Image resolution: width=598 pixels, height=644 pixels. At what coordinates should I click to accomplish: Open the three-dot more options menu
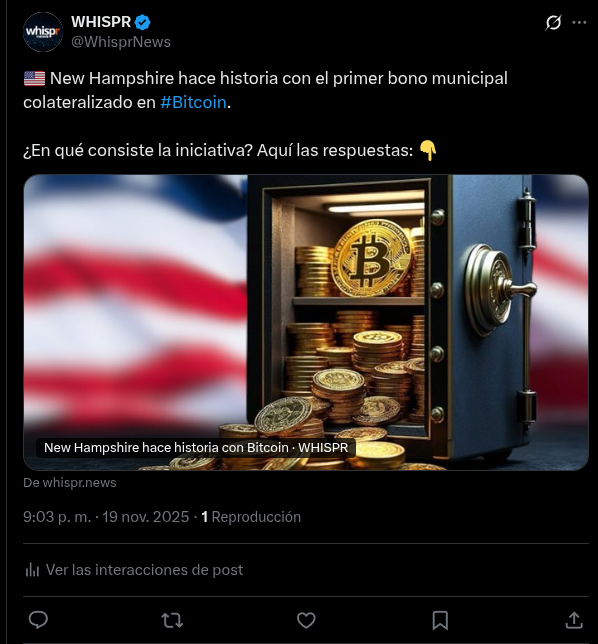(580, 22)
